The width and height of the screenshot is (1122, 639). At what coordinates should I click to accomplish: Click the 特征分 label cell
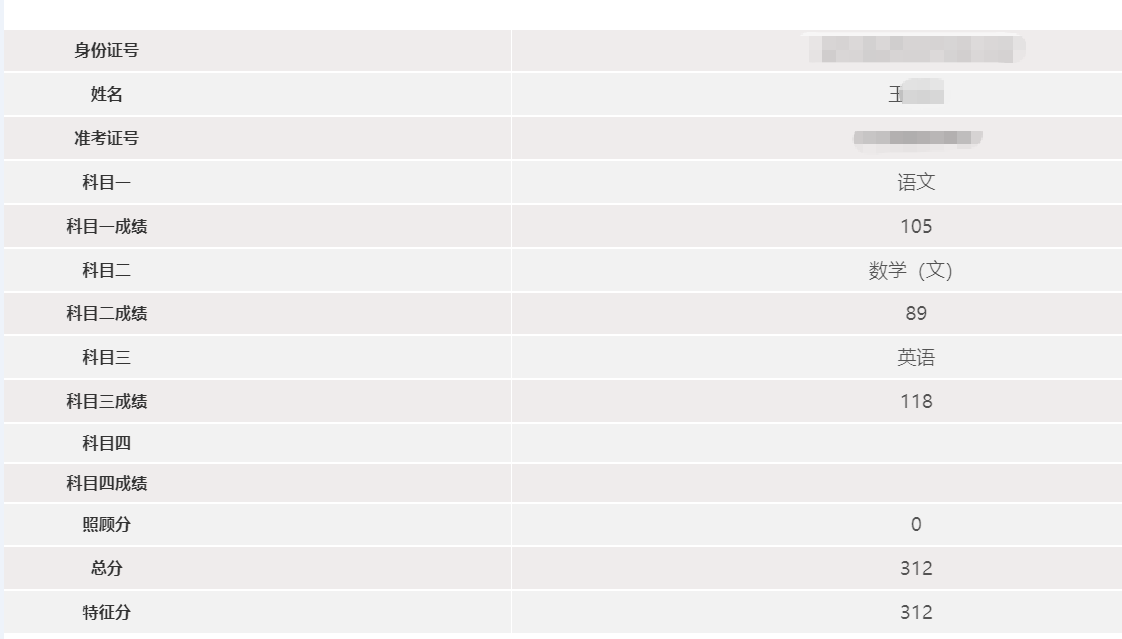tap(106, 613)
